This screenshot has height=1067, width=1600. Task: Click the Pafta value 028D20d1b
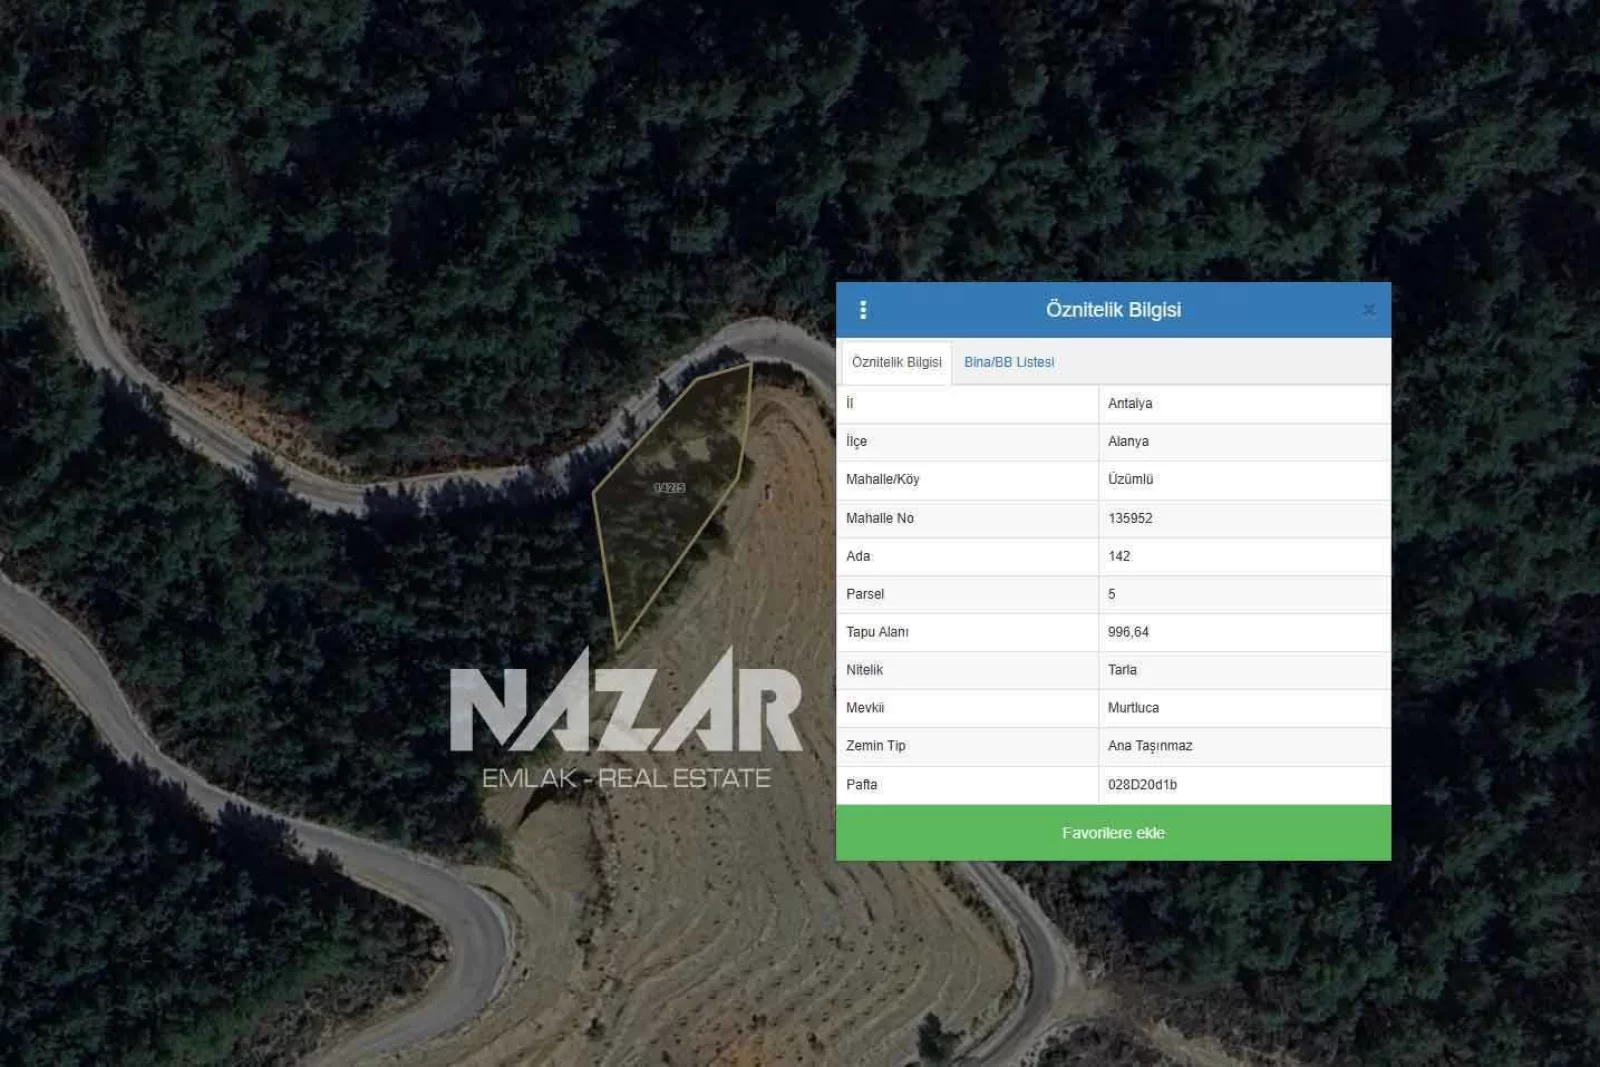pos(1142,785)
